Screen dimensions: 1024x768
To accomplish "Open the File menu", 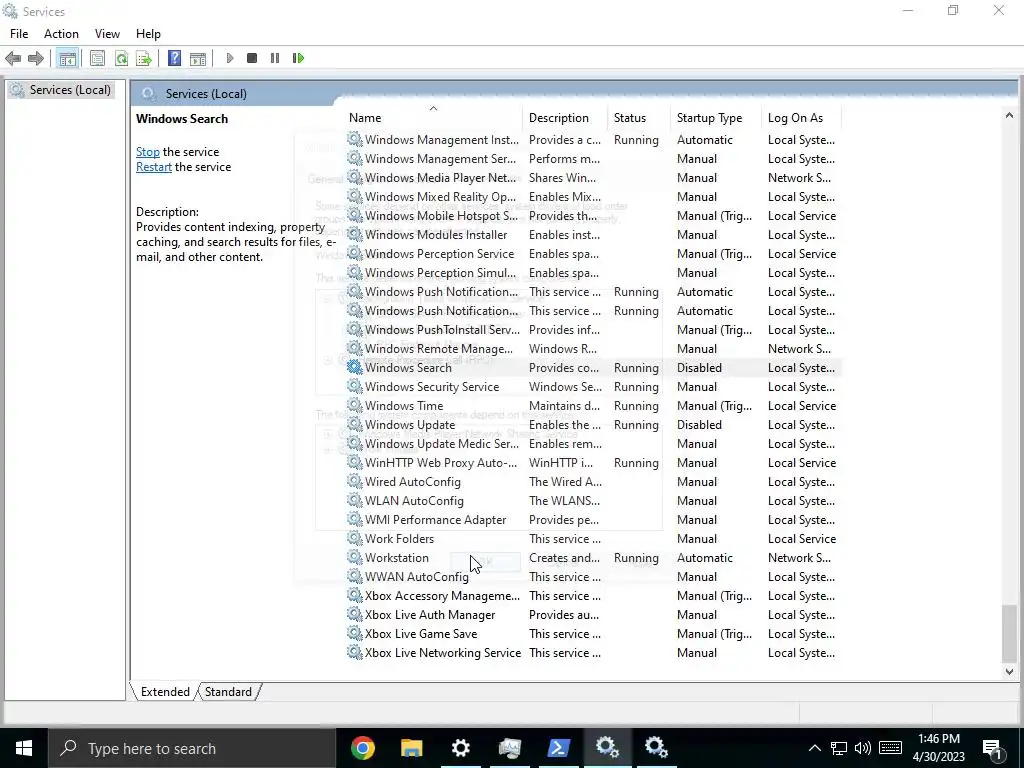I will (19, 34).
